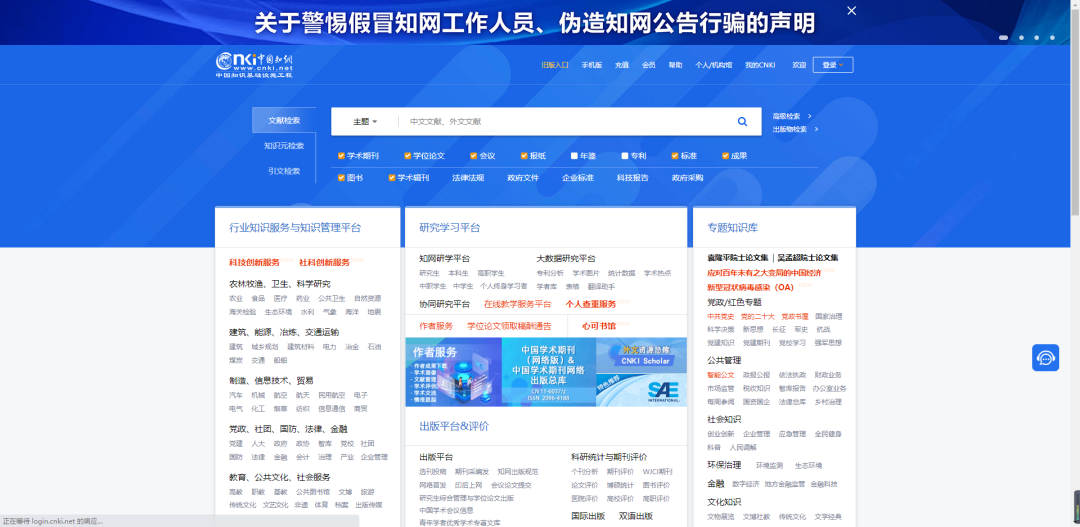Toggle the 学术辑刊 checkbox
This screenshot has width=1080, height=527.
[392, 178]
